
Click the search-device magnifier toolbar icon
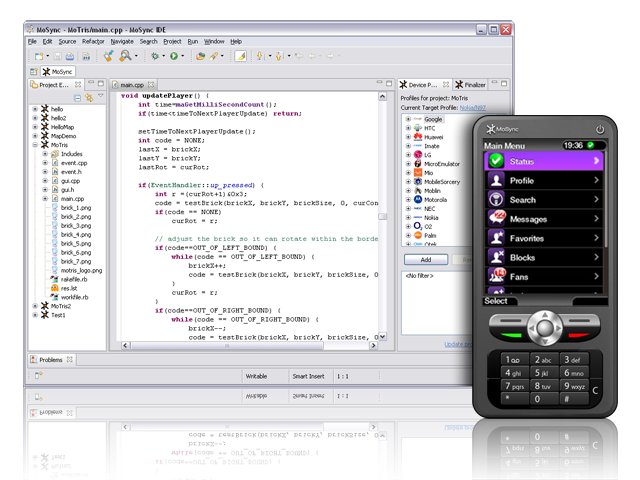pos(125,56)
